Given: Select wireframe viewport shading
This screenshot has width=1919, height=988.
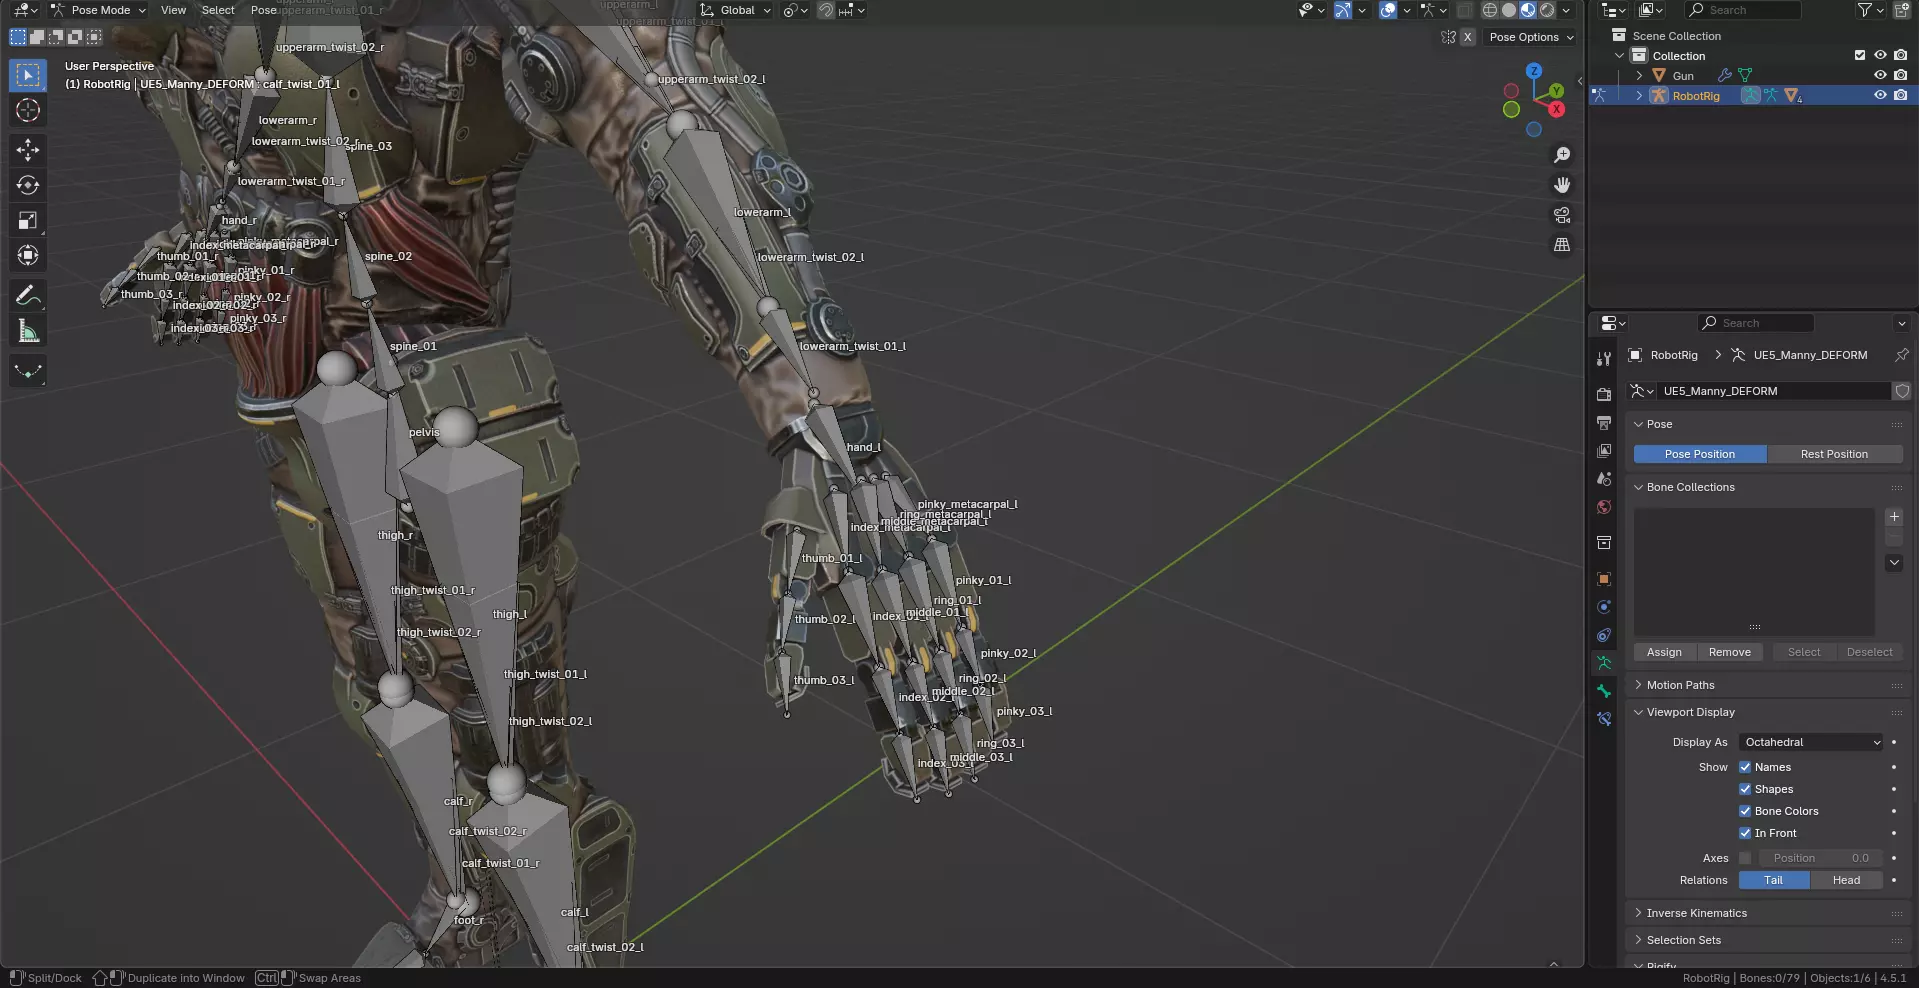Looking at the screenshot, I should click(1490, 10).
